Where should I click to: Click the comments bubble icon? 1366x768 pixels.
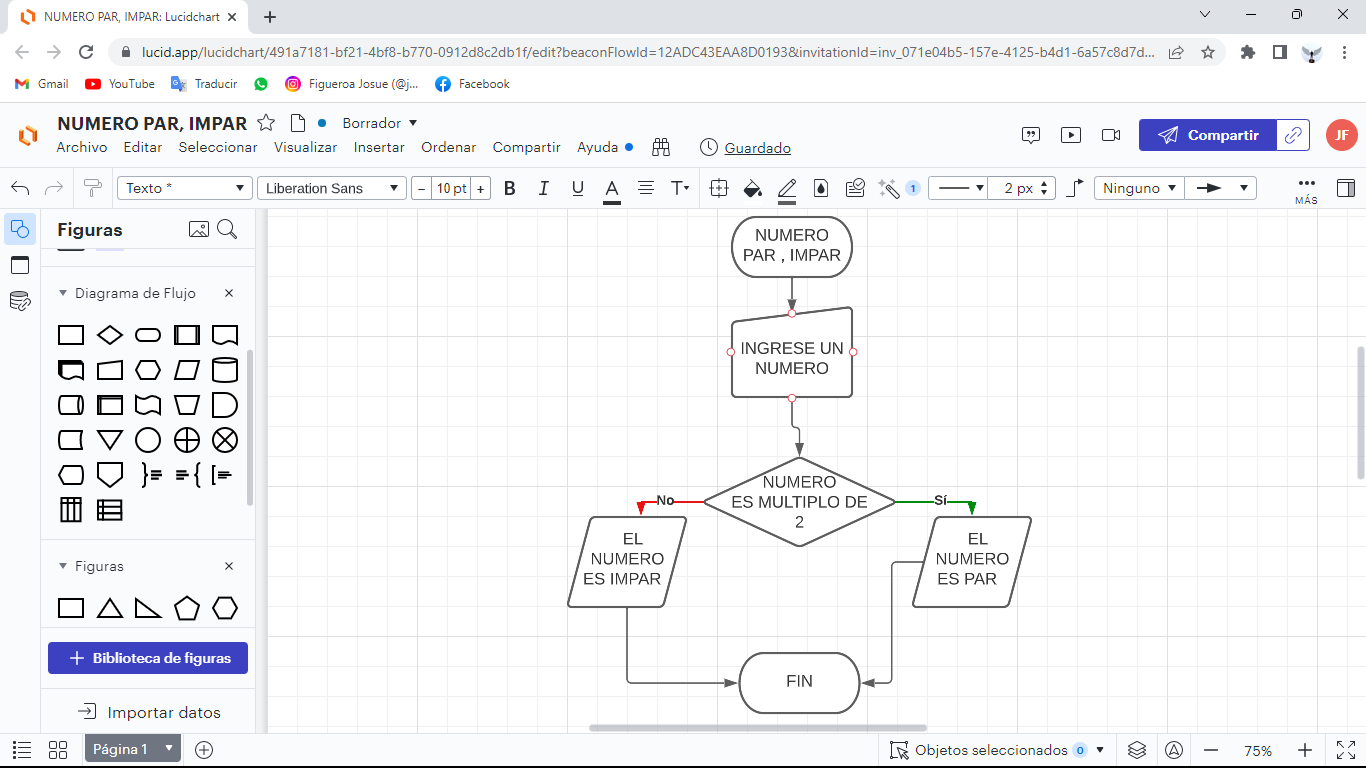click(x=1030, y=135)
